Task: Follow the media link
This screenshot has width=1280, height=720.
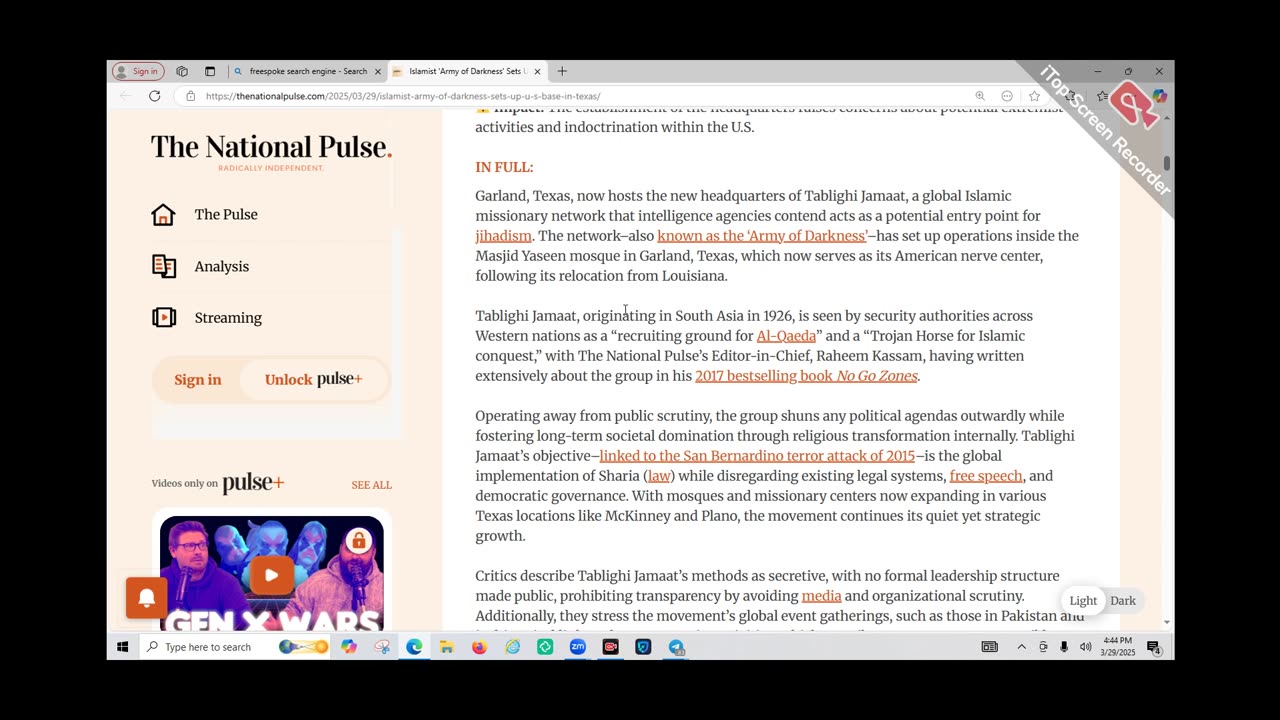Action: coord(821,596)
